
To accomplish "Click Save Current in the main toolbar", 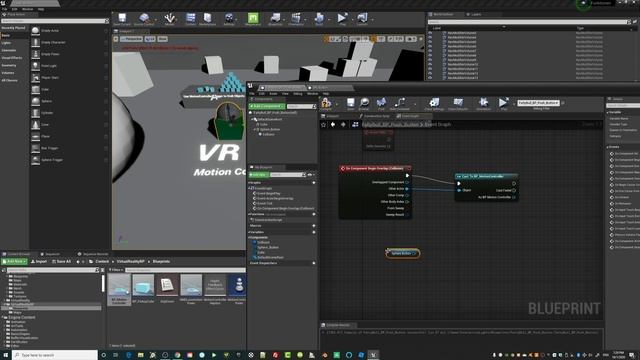I will pos(122,19).
